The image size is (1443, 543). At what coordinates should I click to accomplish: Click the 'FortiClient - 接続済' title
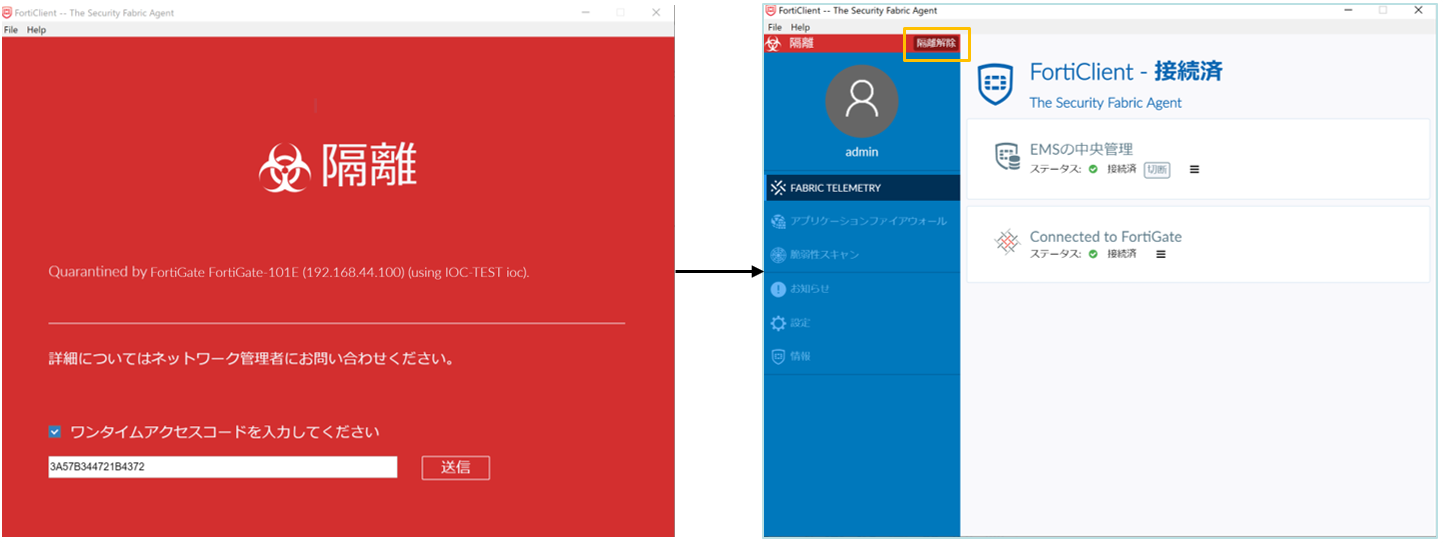pos(1126,72)
